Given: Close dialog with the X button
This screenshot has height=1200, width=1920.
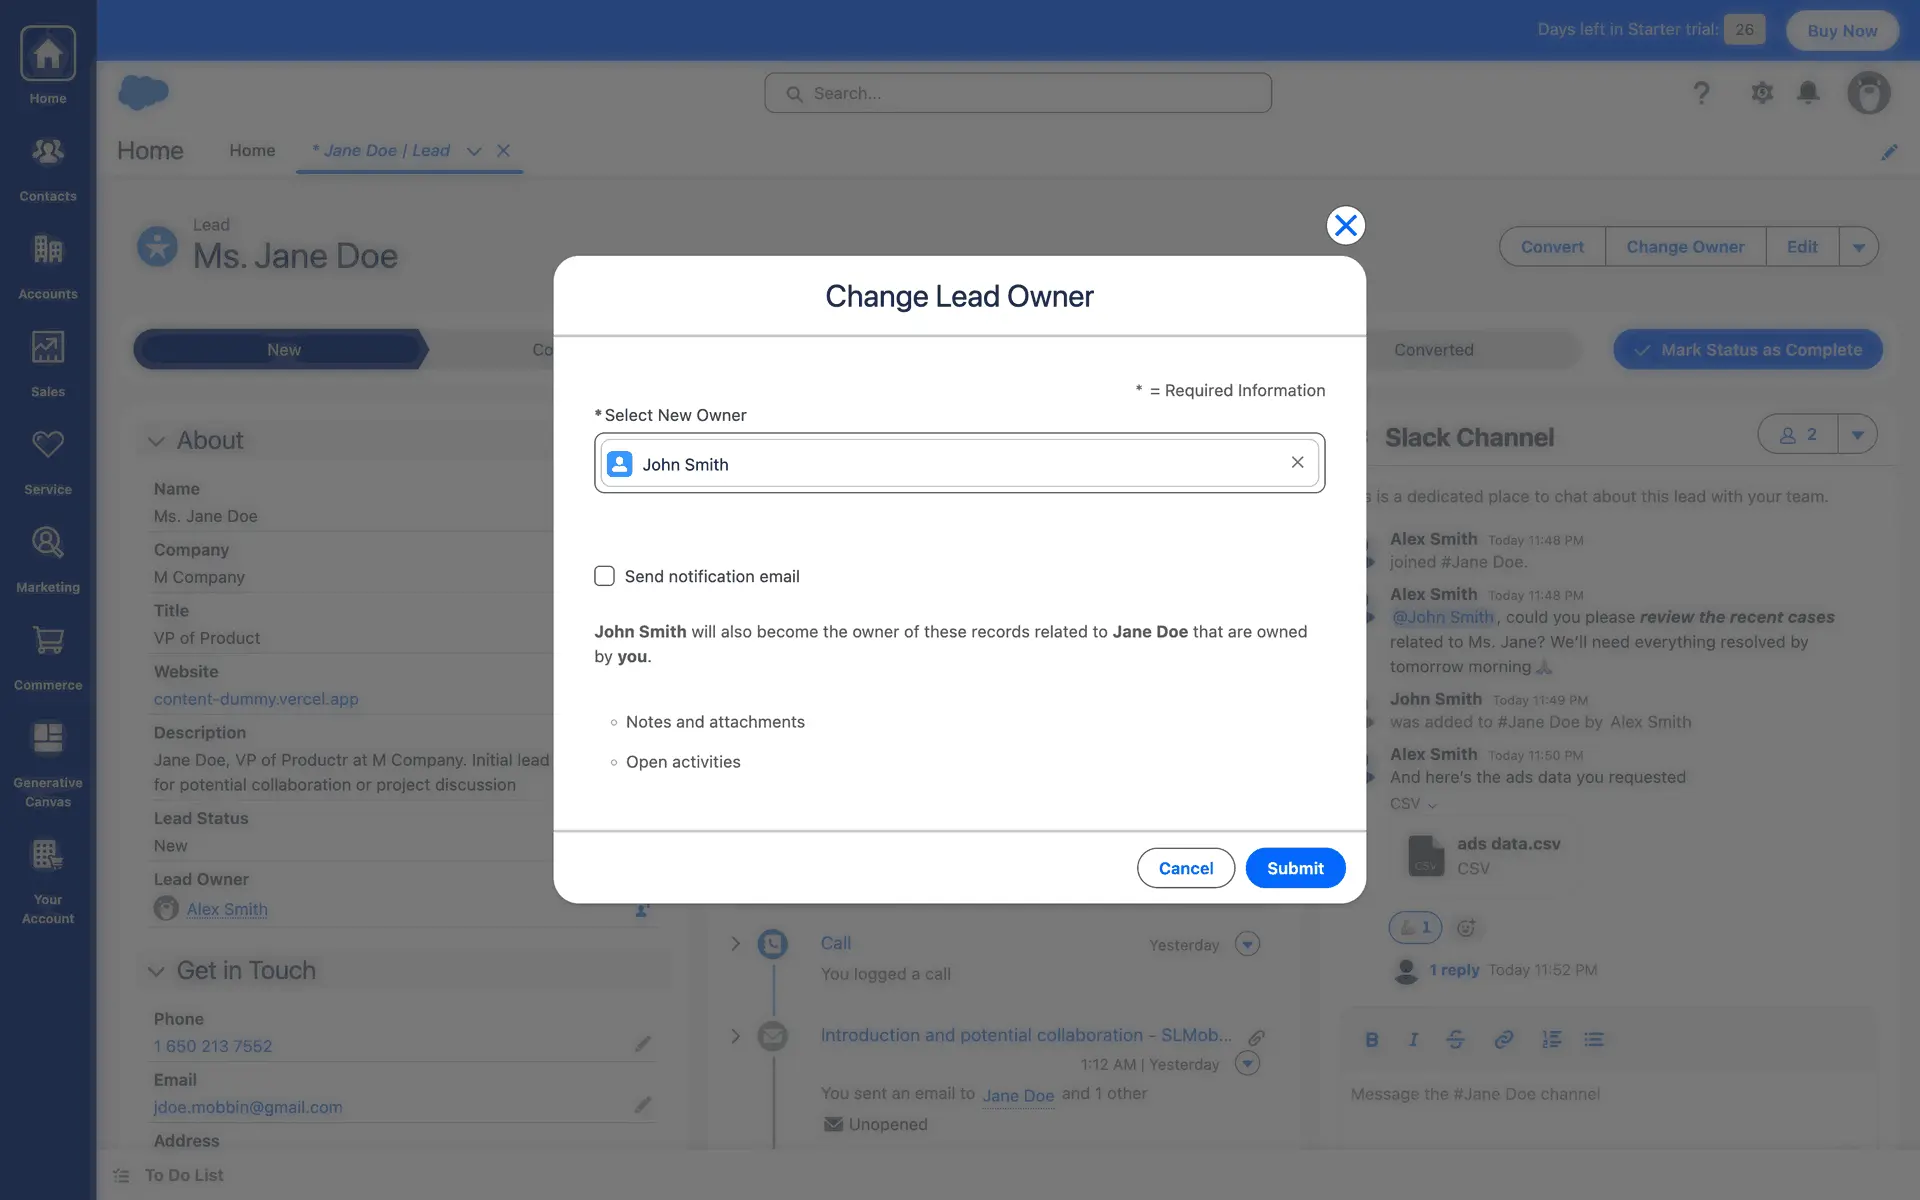Looking at the screenshot, I should point(1345,226).
